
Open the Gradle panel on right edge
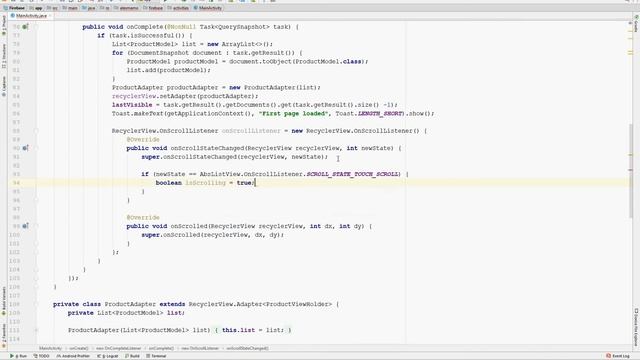(x=636, y=24)
